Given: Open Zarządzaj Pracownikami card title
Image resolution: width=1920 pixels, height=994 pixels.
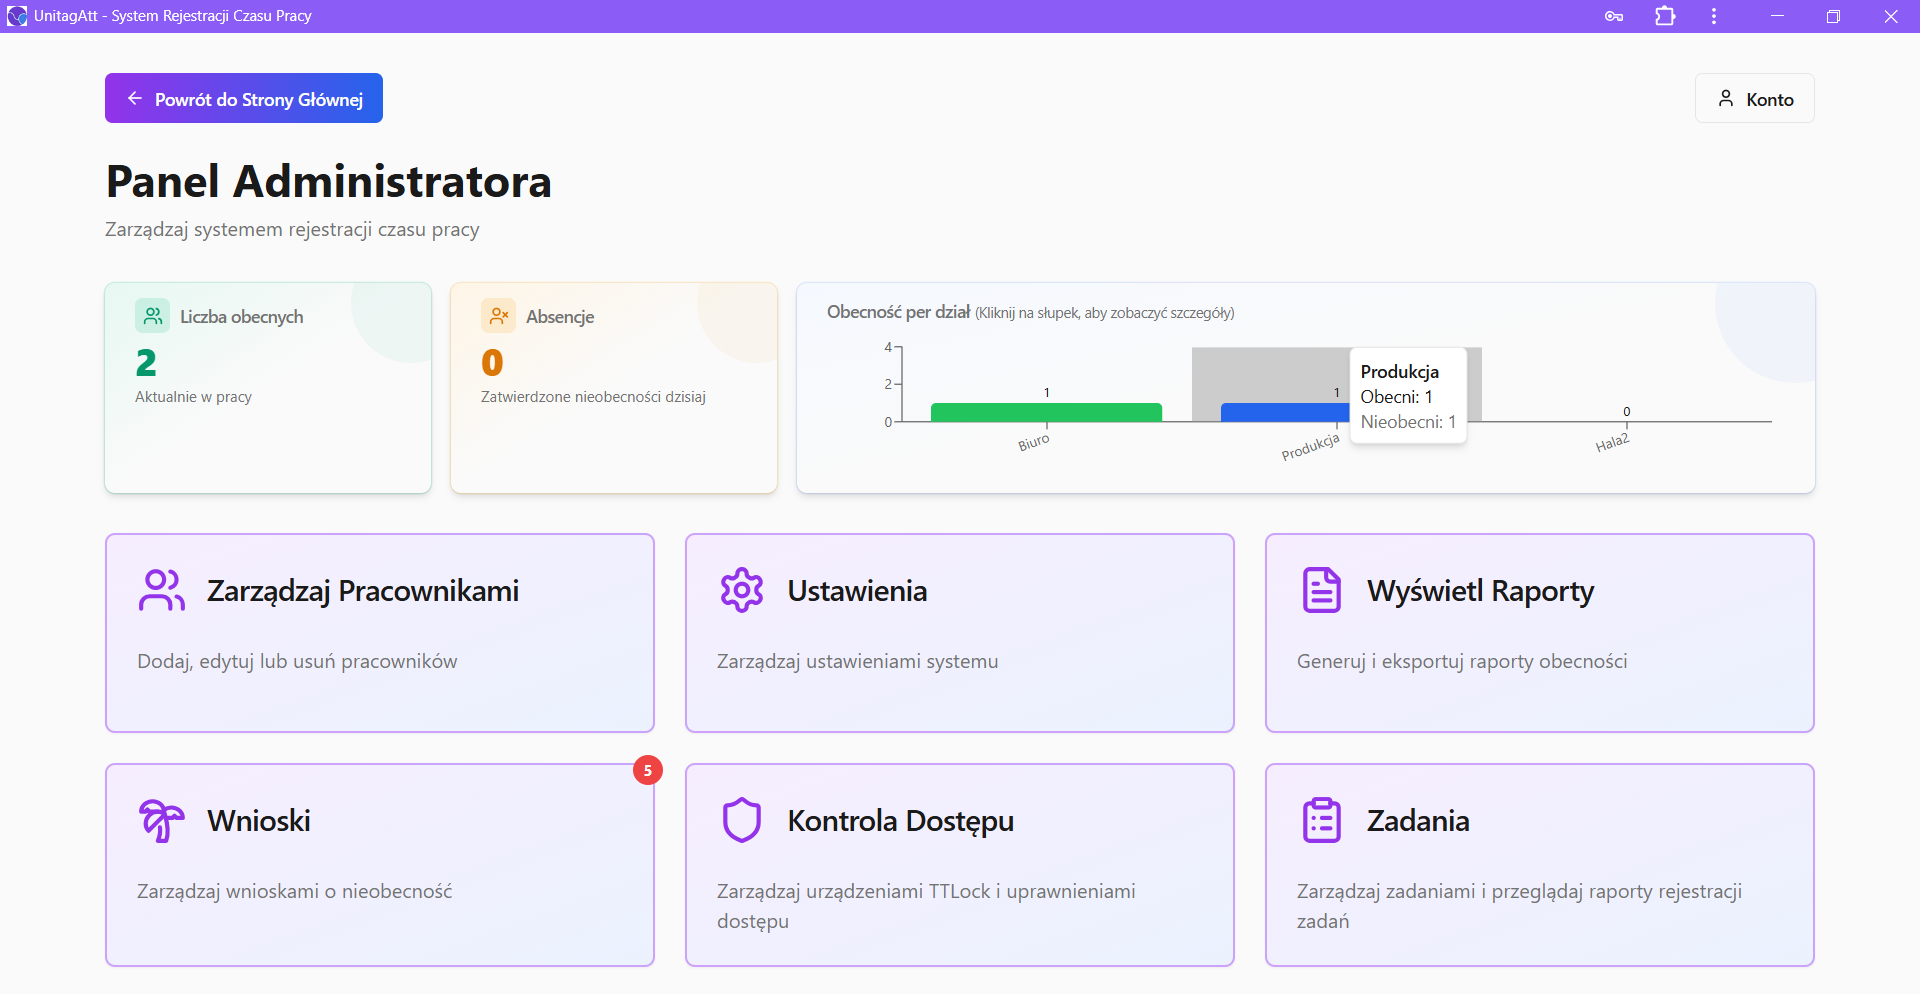Looking at the screenshot, I should click(363, 590).
